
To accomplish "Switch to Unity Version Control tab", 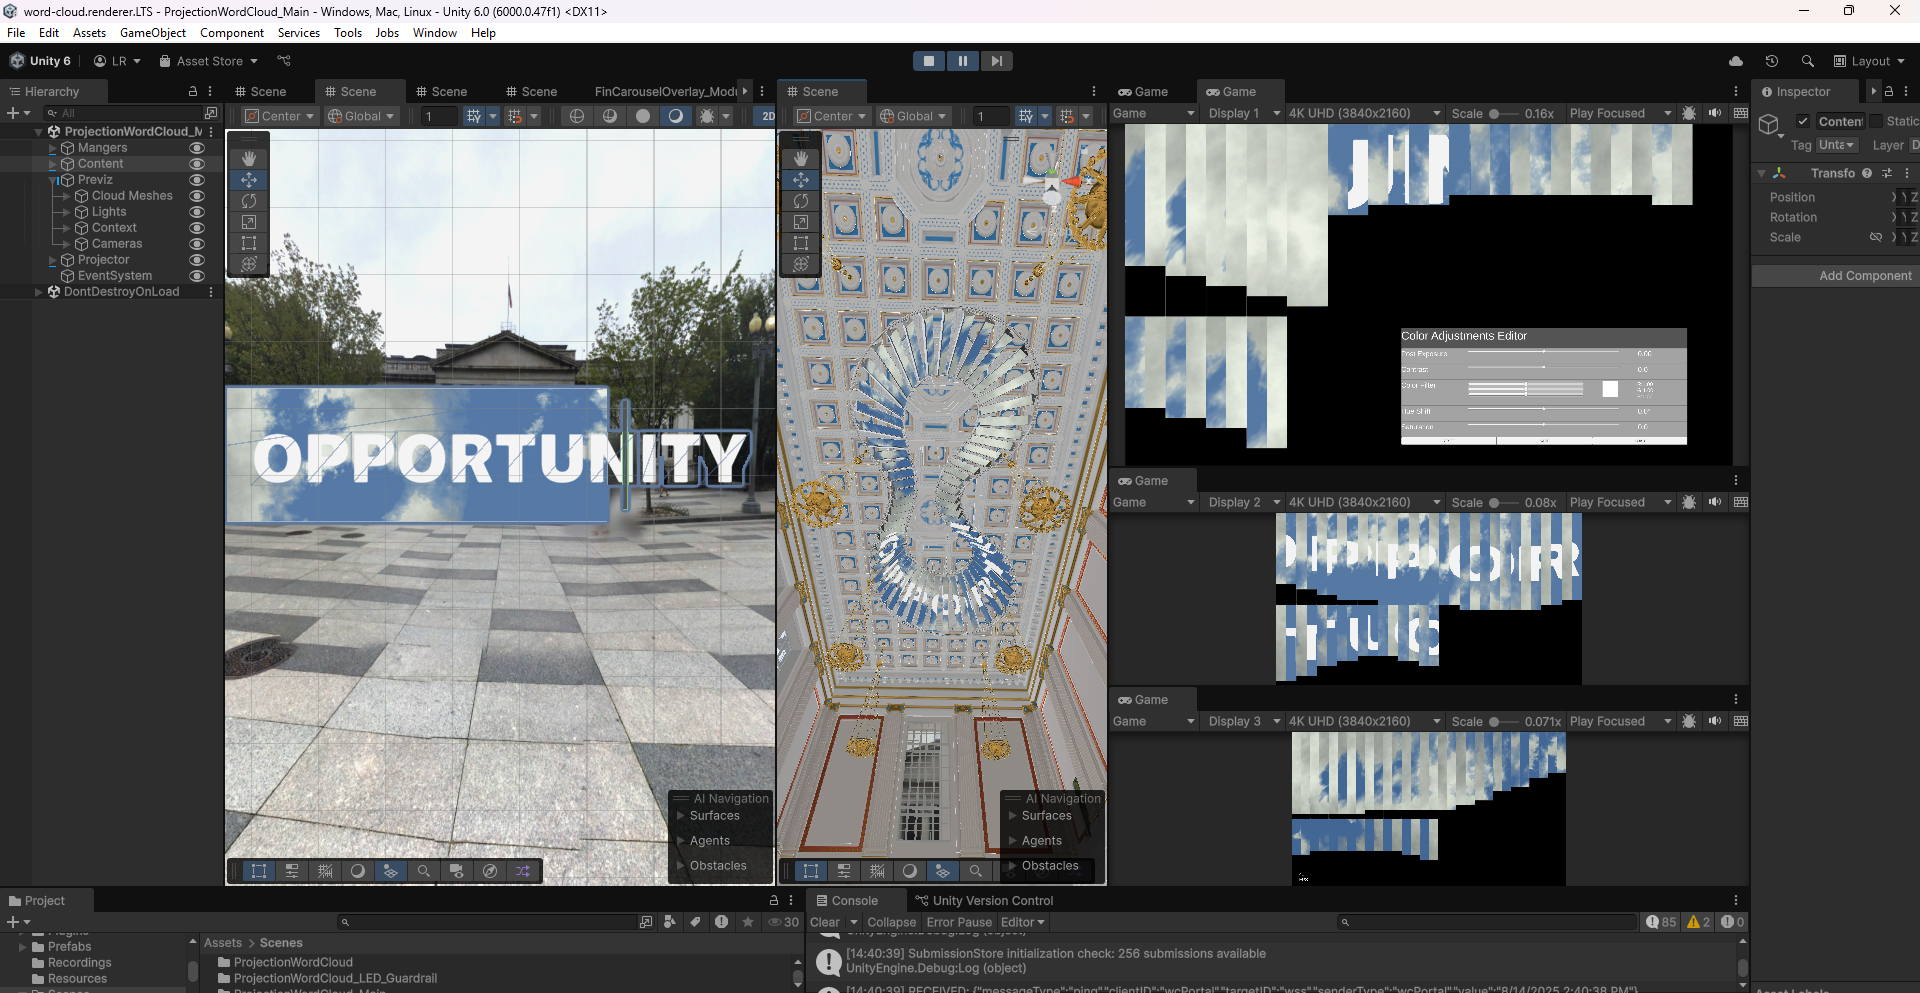I will (984, 900).
